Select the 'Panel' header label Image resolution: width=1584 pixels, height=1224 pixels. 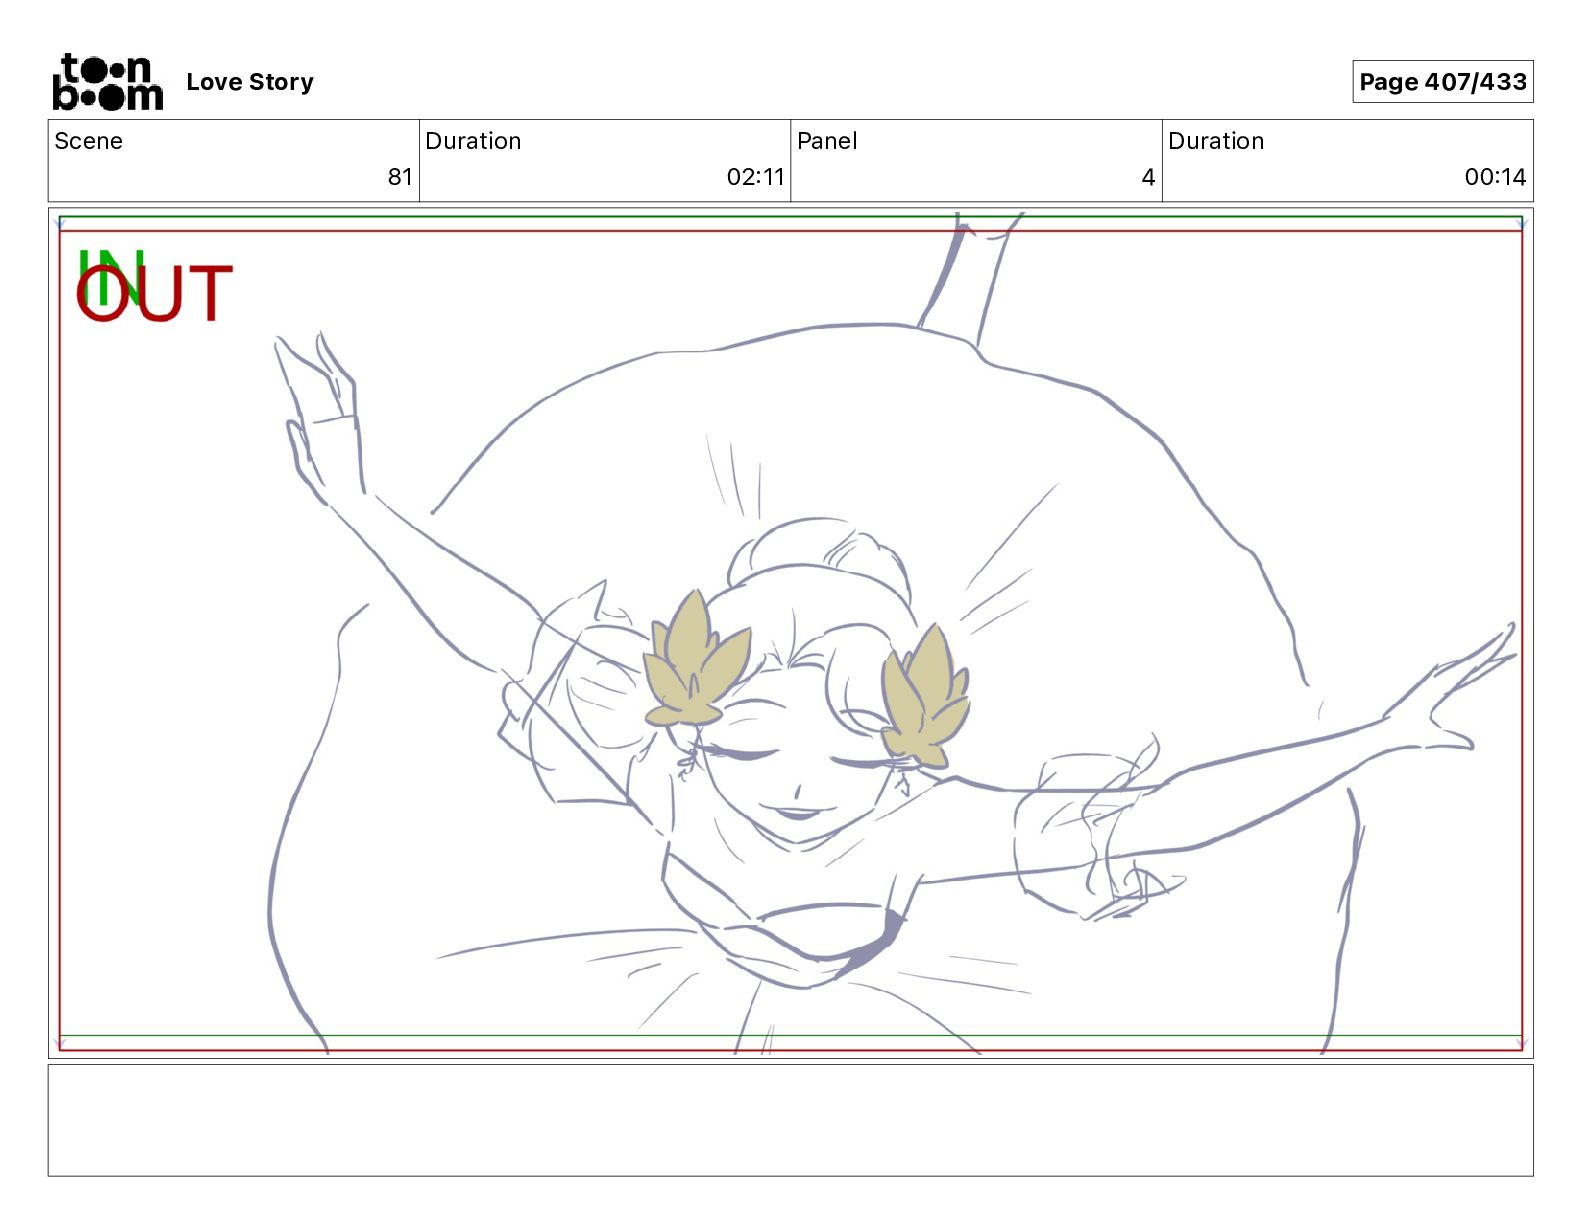(827, 141)
